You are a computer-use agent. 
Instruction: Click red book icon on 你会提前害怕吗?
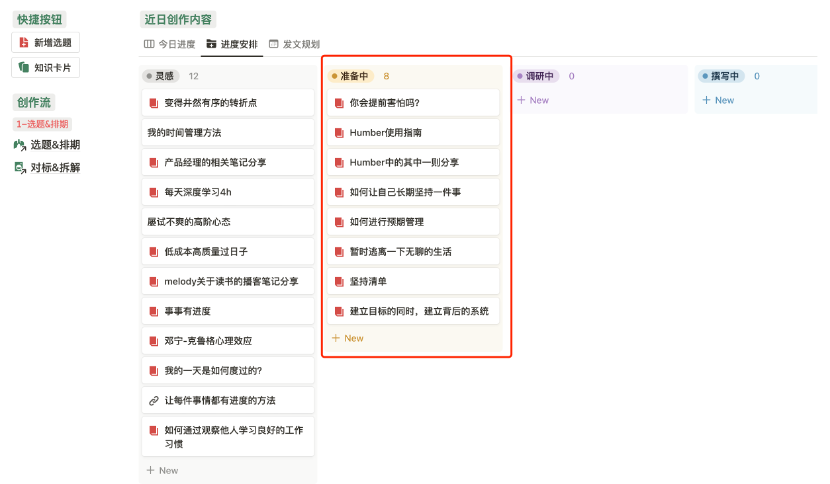pos(339,103)
